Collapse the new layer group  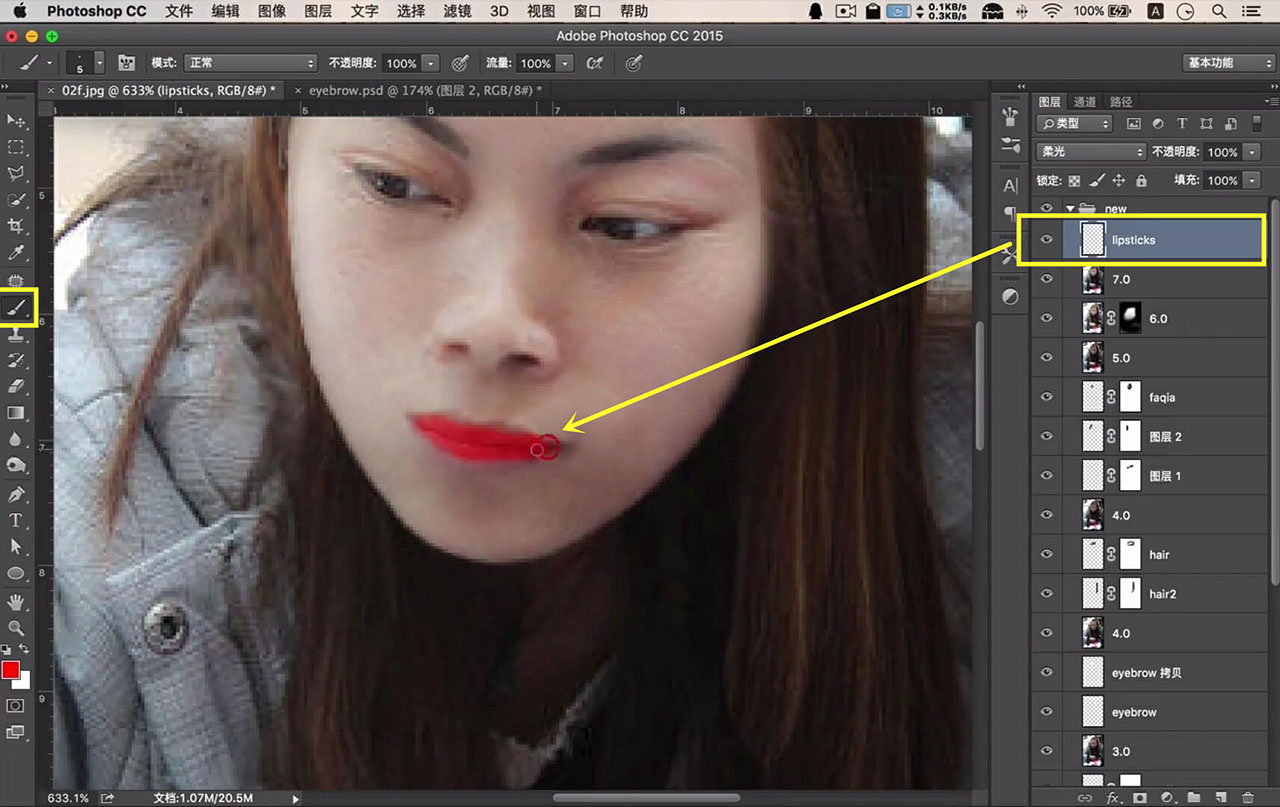[1071, 209]
